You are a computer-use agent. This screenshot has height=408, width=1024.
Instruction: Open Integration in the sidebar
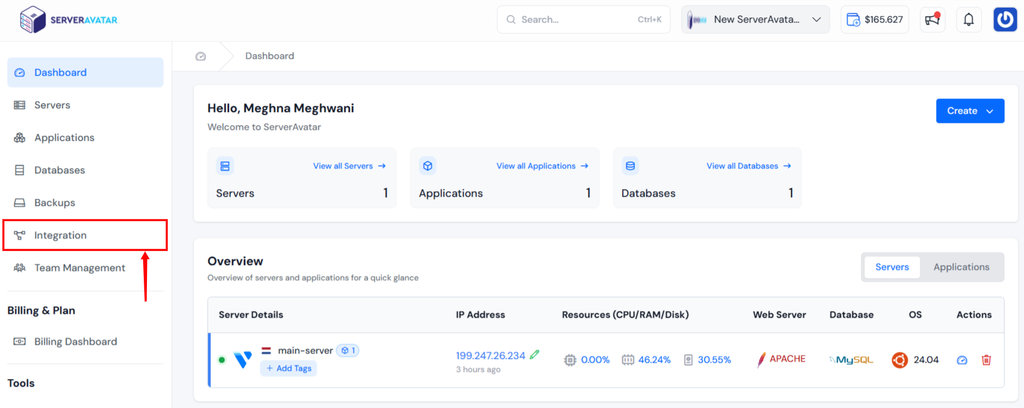tap(86, 236)
